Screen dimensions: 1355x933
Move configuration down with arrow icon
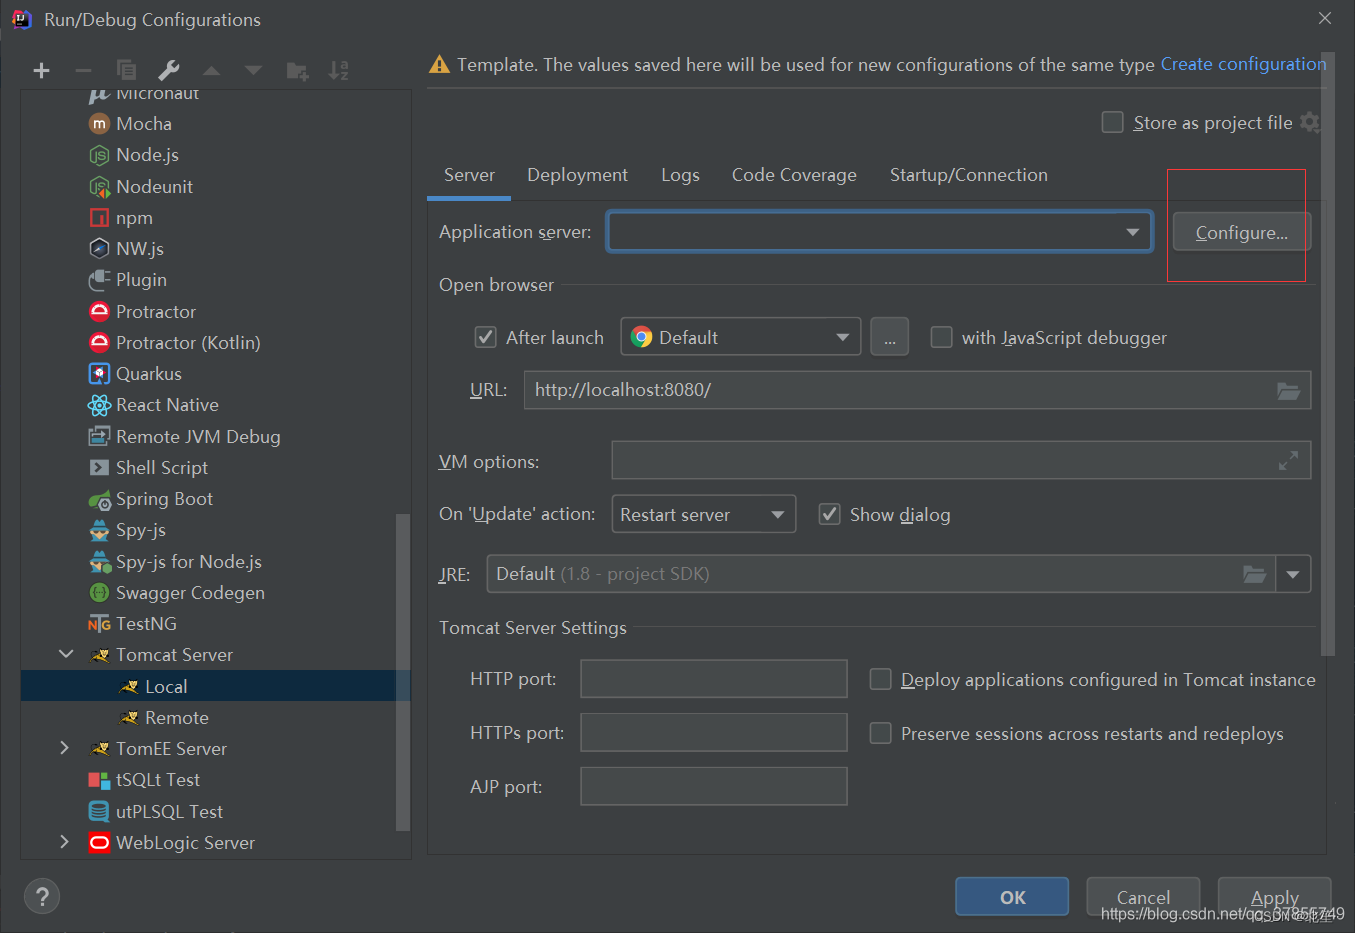coord(253,70)
